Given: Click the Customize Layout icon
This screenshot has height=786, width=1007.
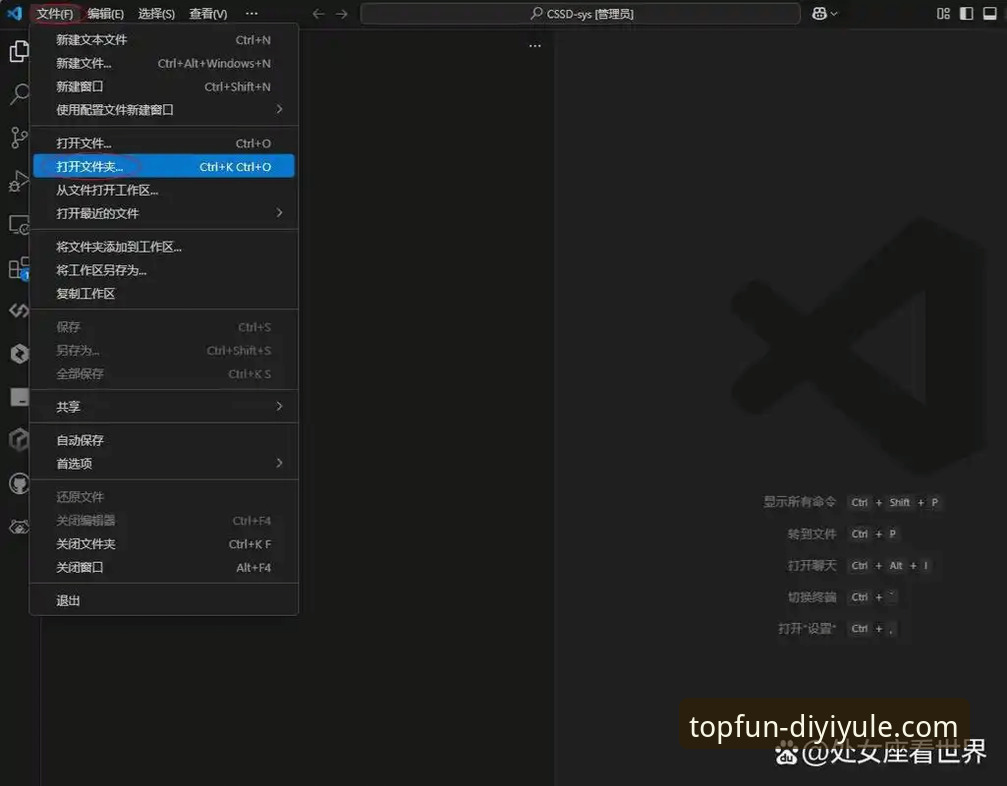Looking at the screenshot, I should point(943,14).
